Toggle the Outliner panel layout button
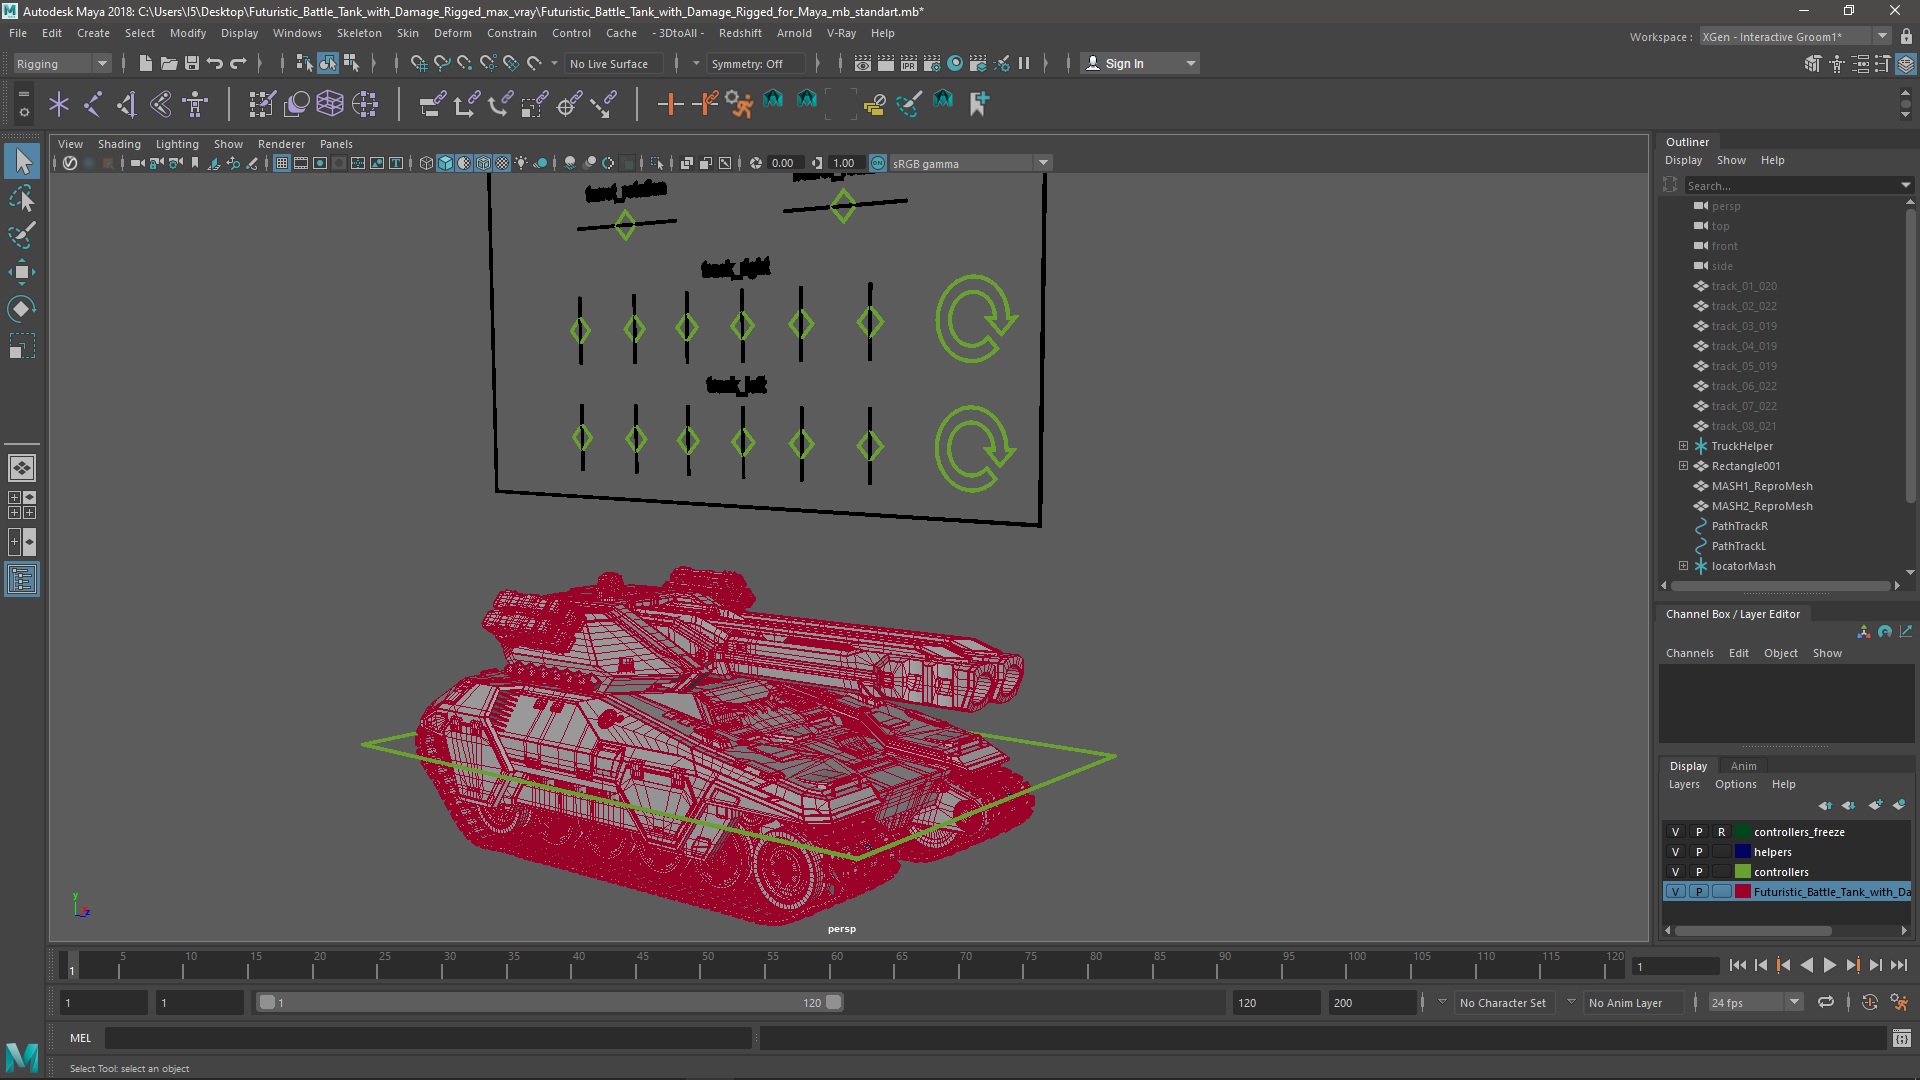 coord(22,580)
